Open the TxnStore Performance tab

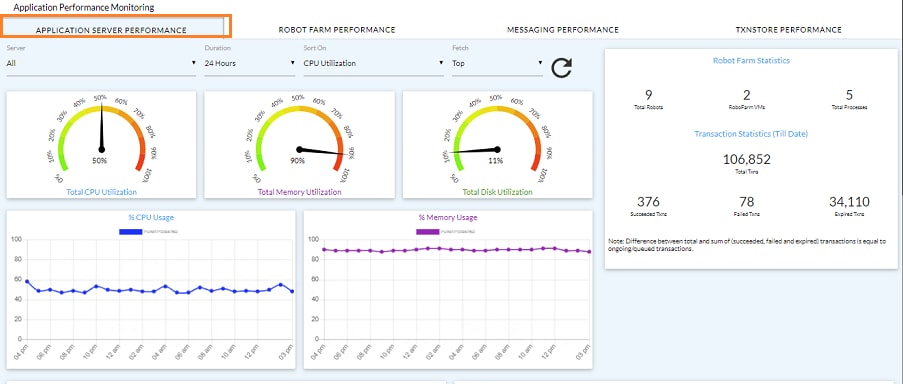(788, 29)
